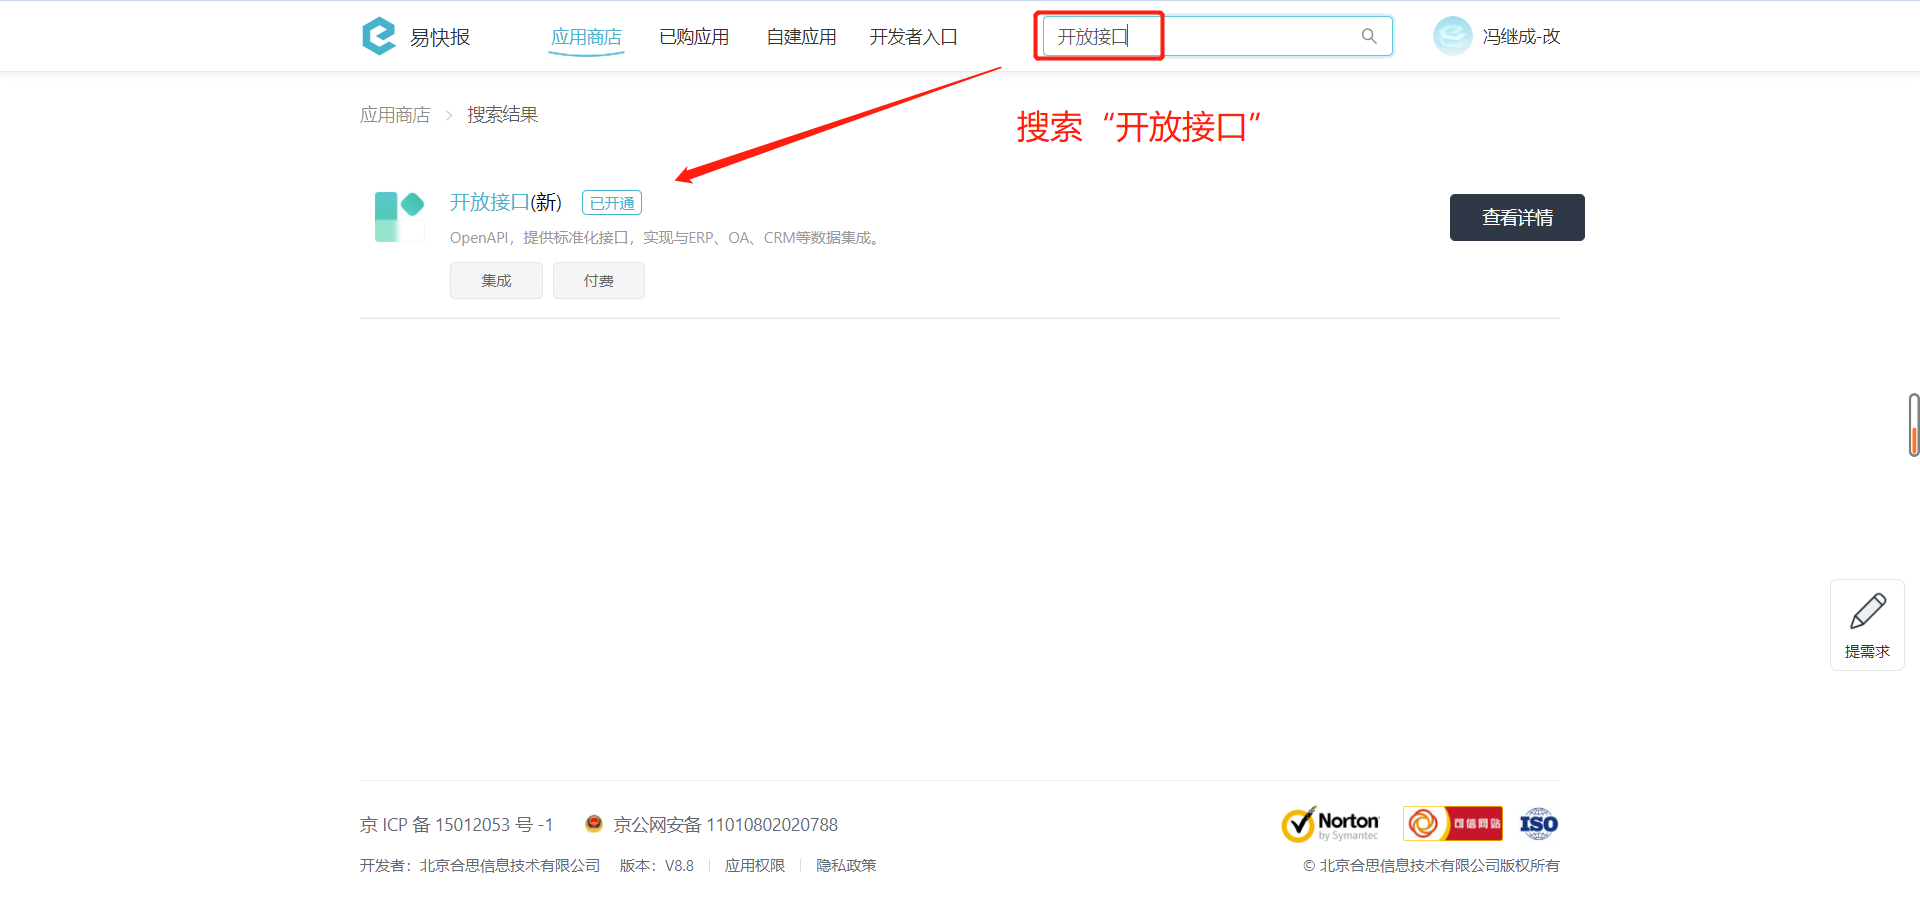Click the search magnifier icon

[1369, 36]
